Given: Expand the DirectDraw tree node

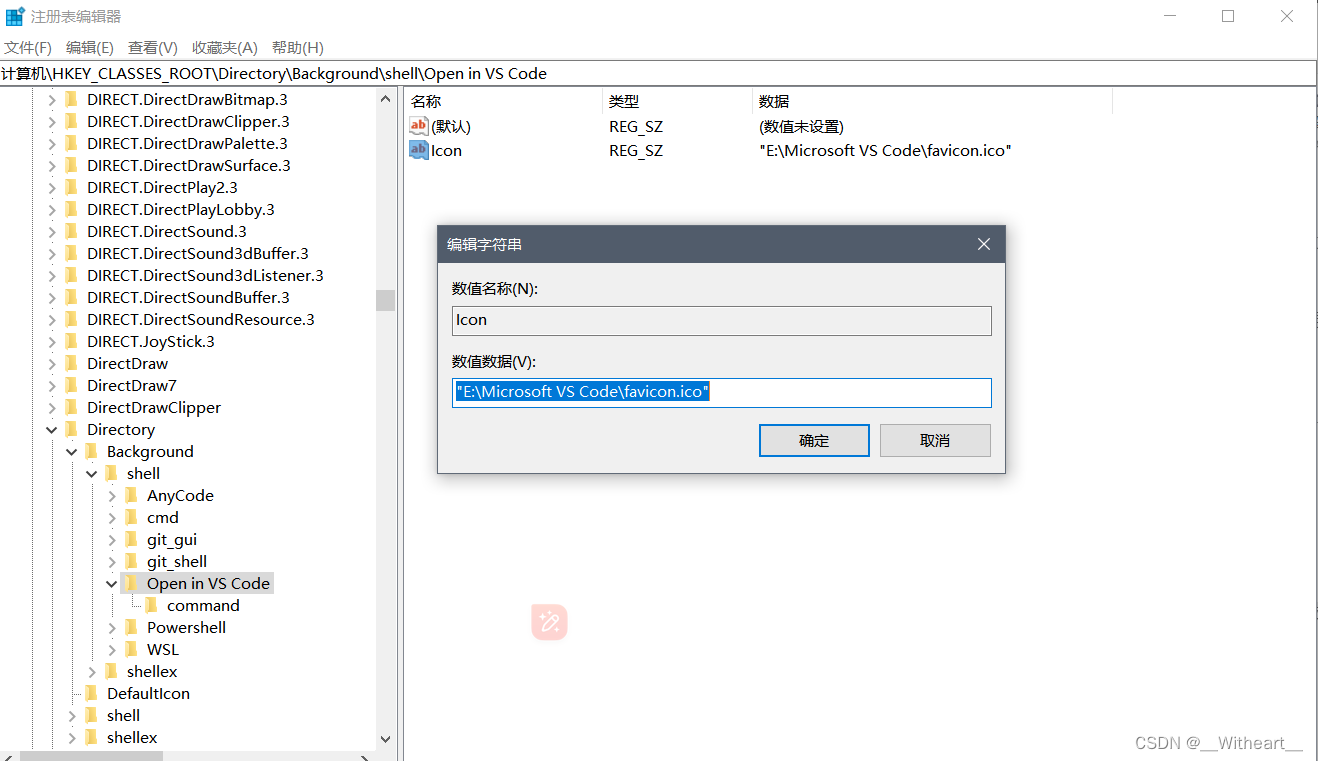Looking at the screenshot, I should coord(52,363).
